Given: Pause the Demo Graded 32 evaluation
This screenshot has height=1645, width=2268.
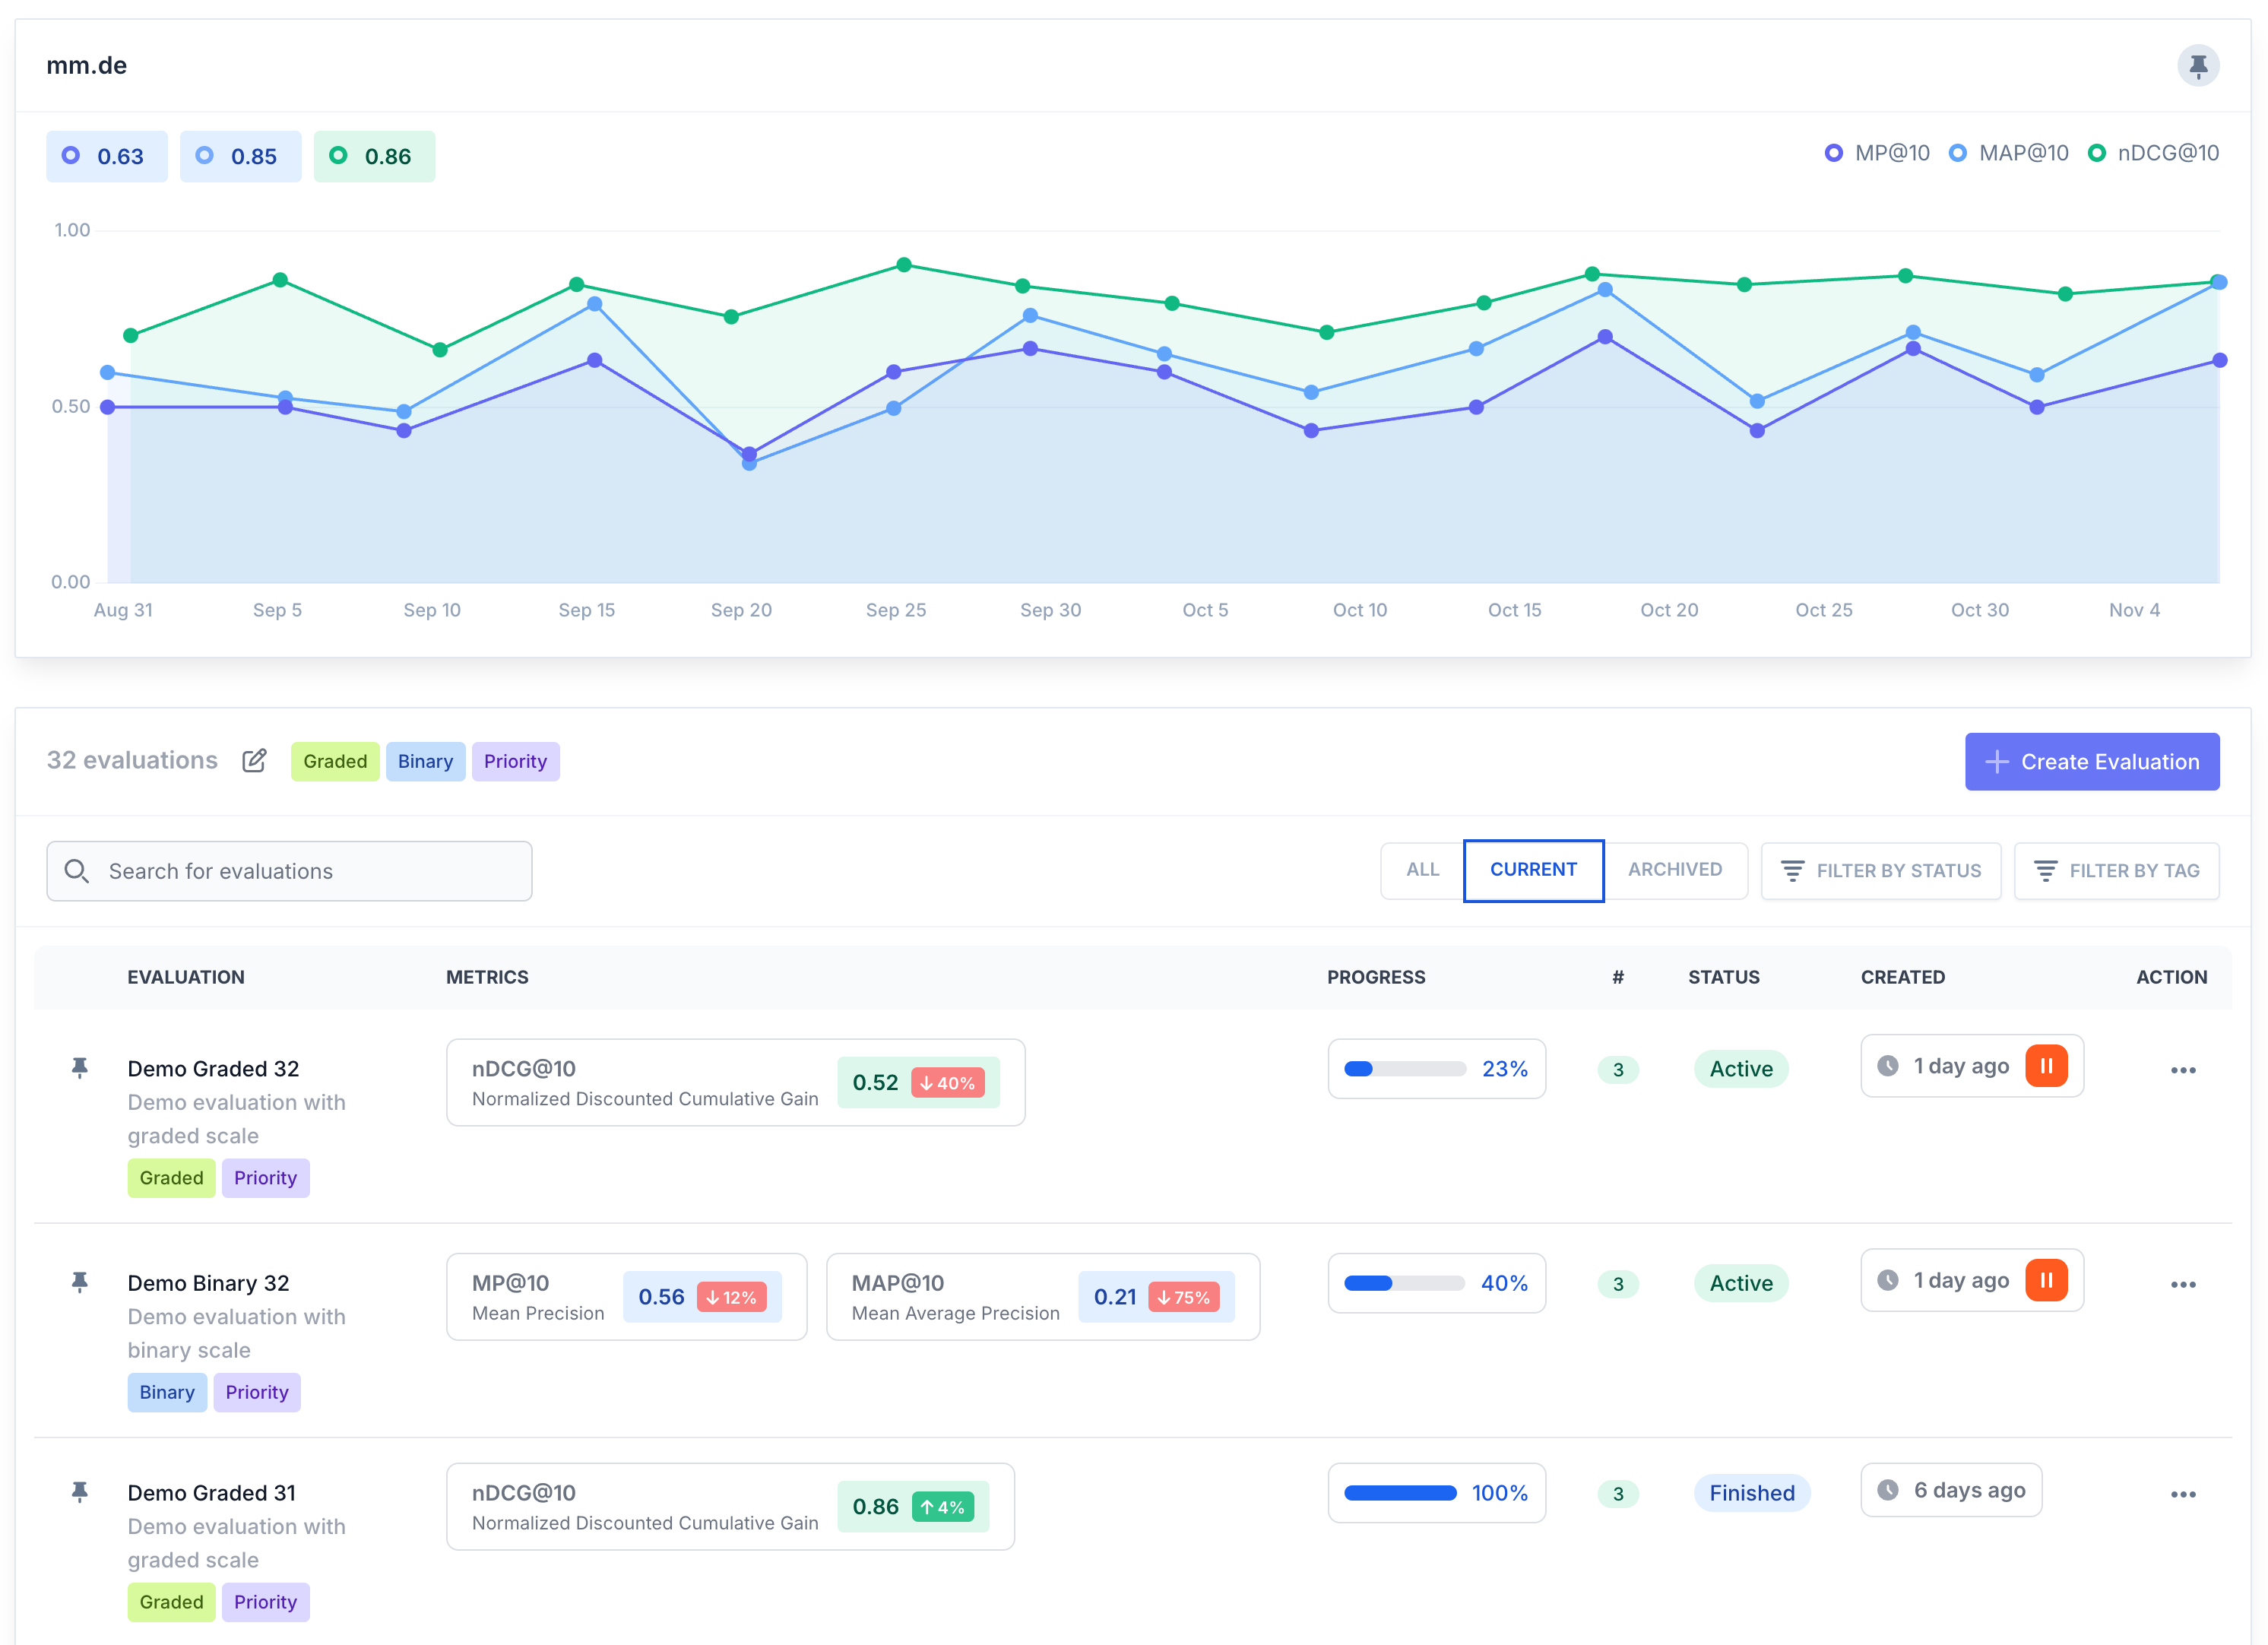Looking at the screenshot, I should click(2045, 1066).
